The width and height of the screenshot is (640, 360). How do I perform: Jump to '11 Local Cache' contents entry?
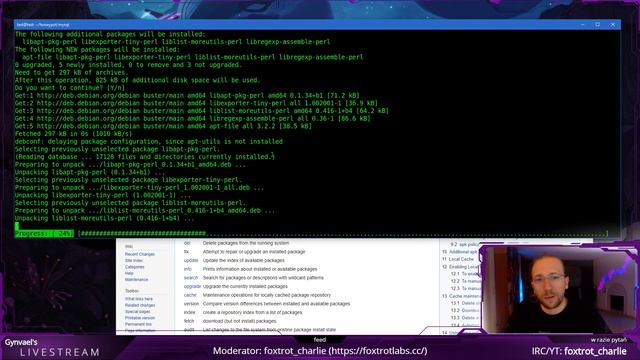458,259
